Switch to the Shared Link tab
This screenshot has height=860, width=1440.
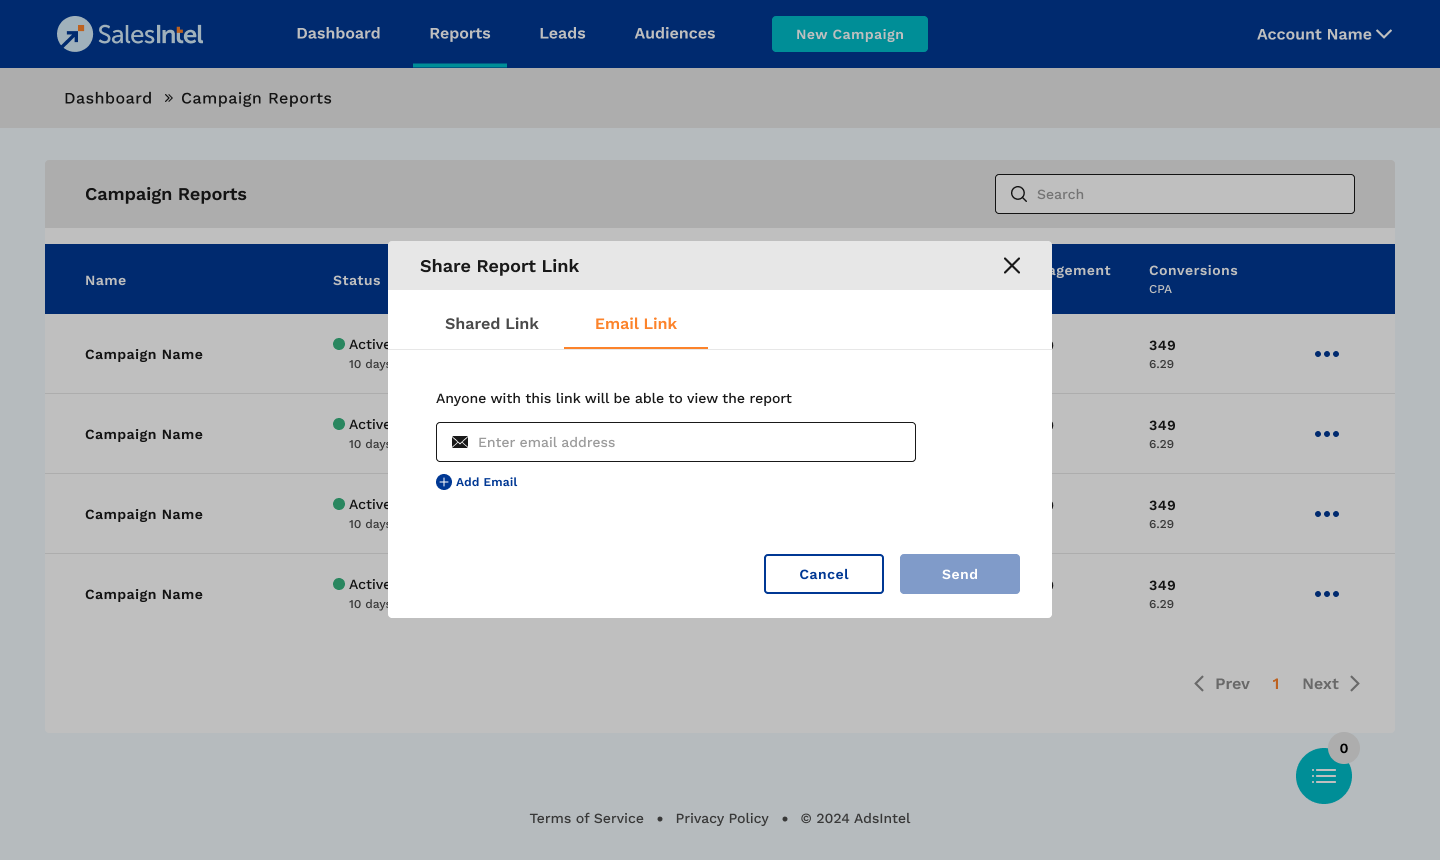click(491, 324)
